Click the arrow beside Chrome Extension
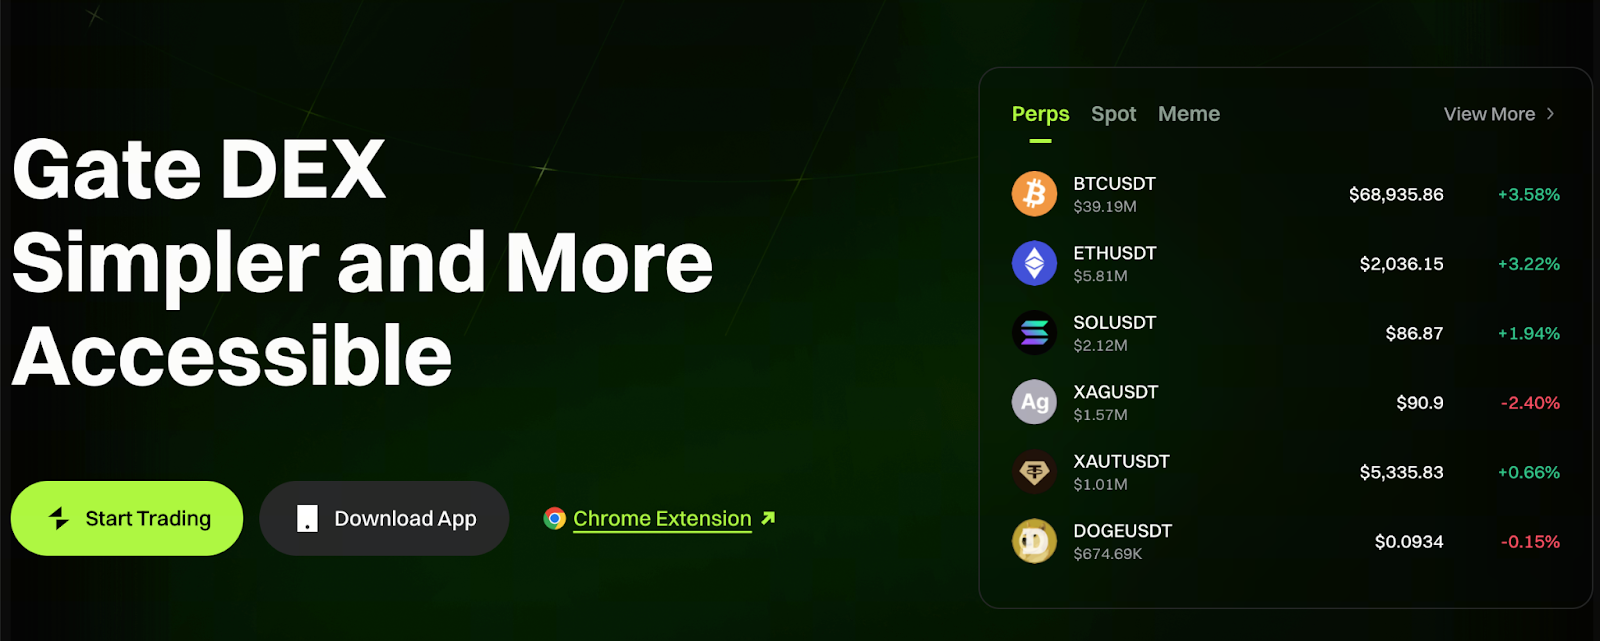Viewport: 1600px width, 641px height. (x=768, y=518)
